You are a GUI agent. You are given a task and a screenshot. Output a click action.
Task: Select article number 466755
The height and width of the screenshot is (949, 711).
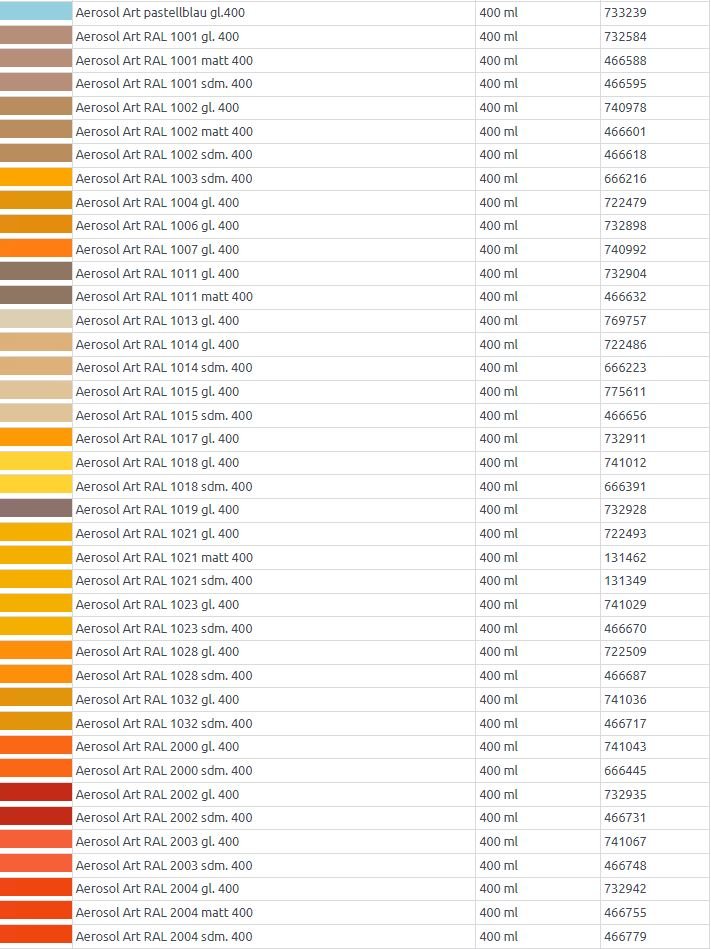pyautogui.click(x=625, y=912)
